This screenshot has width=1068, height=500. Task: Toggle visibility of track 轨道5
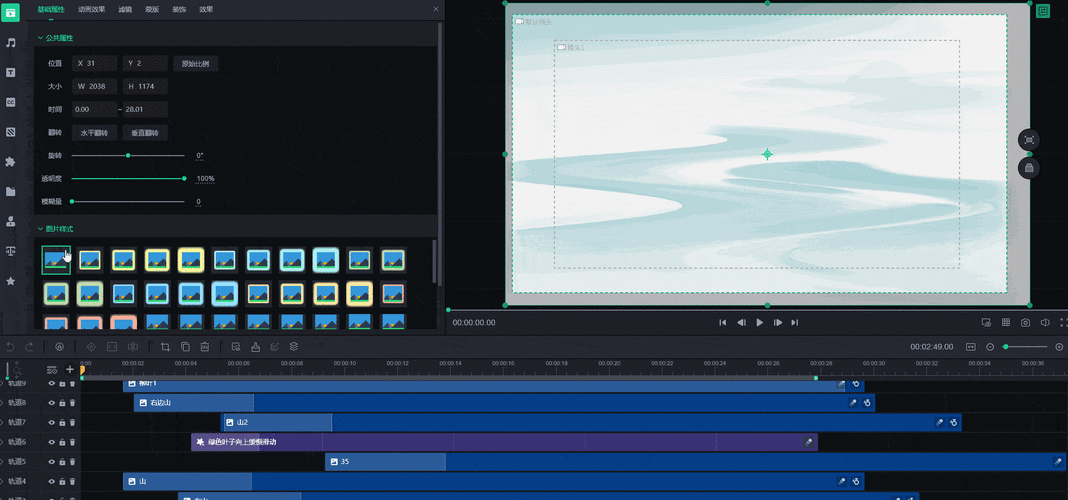(x=51, y=462)
